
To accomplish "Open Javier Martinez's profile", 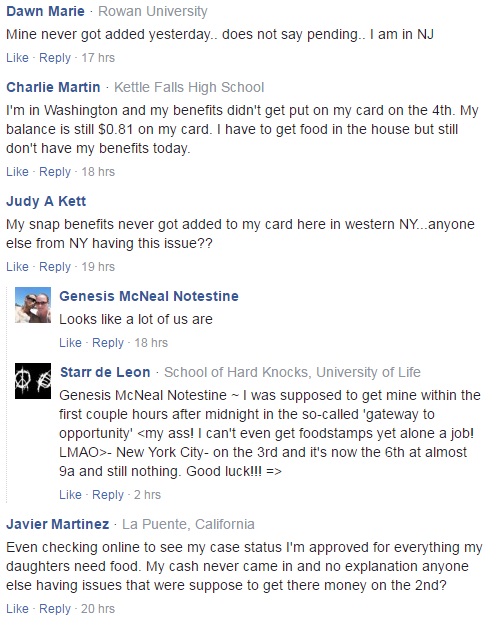I will tap(58, 524).
